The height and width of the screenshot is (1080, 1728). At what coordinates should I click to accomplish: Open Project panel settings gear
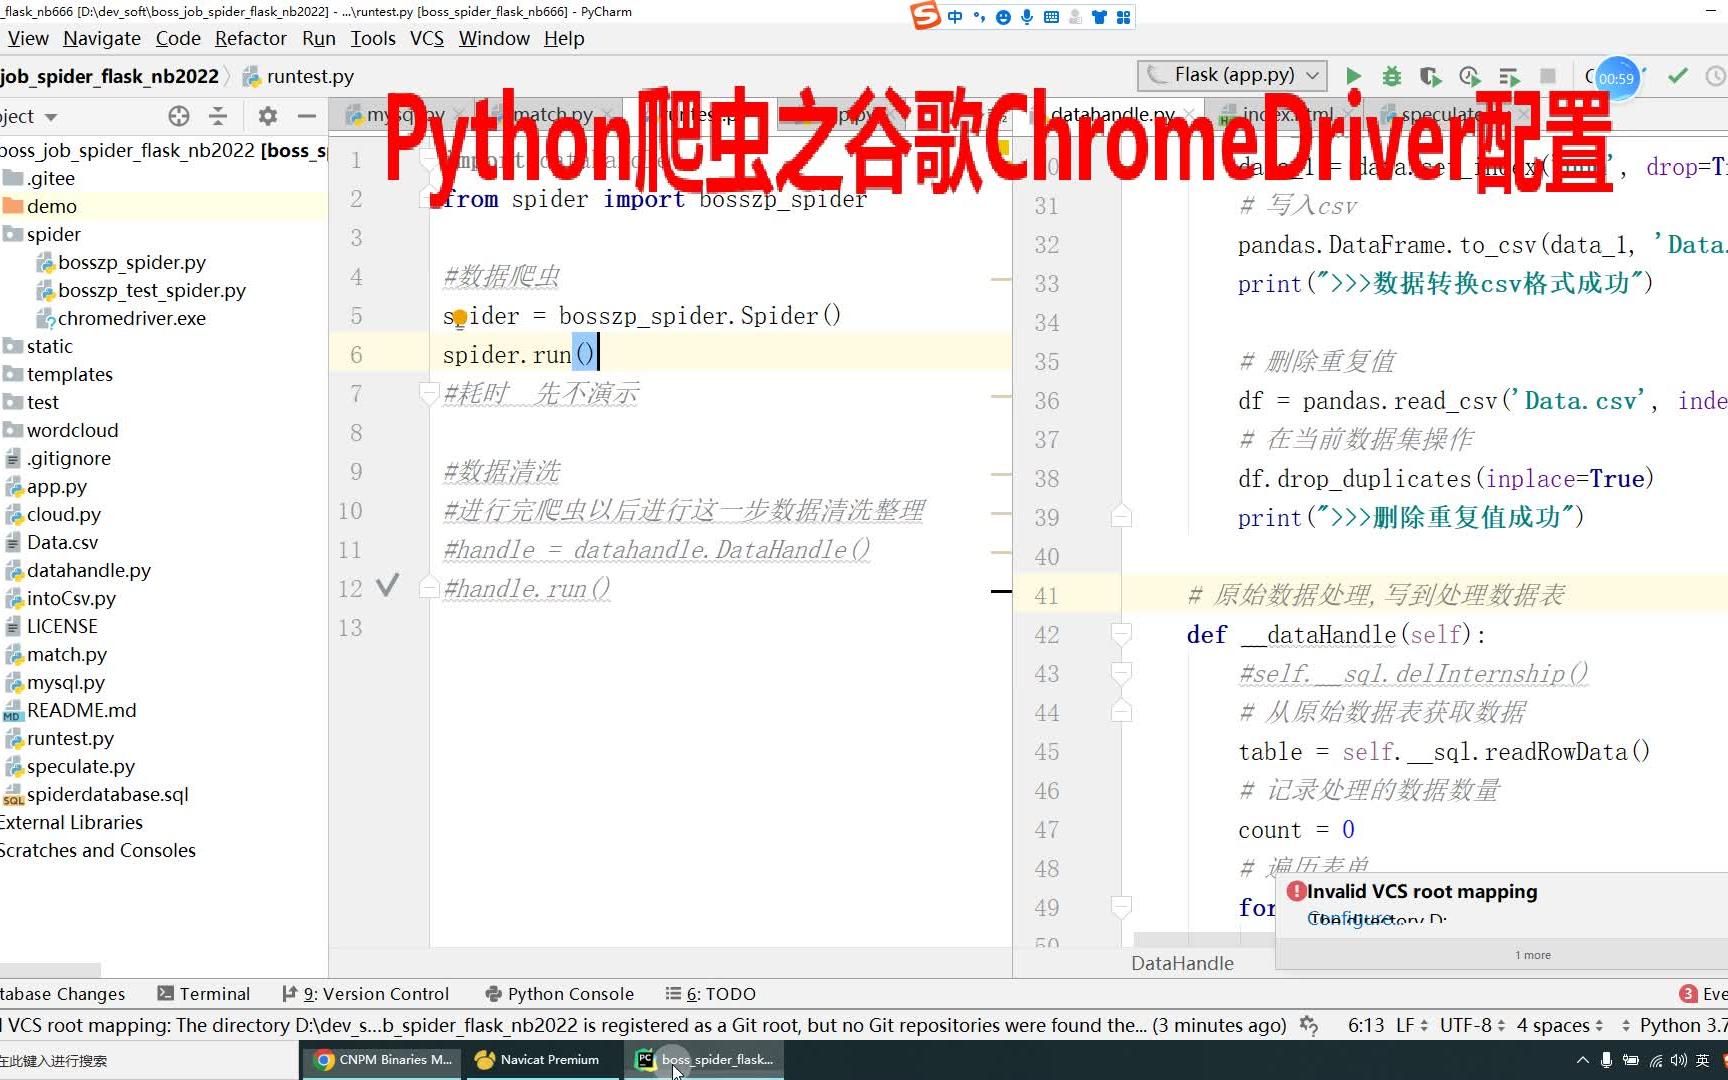tap(267, 116)
